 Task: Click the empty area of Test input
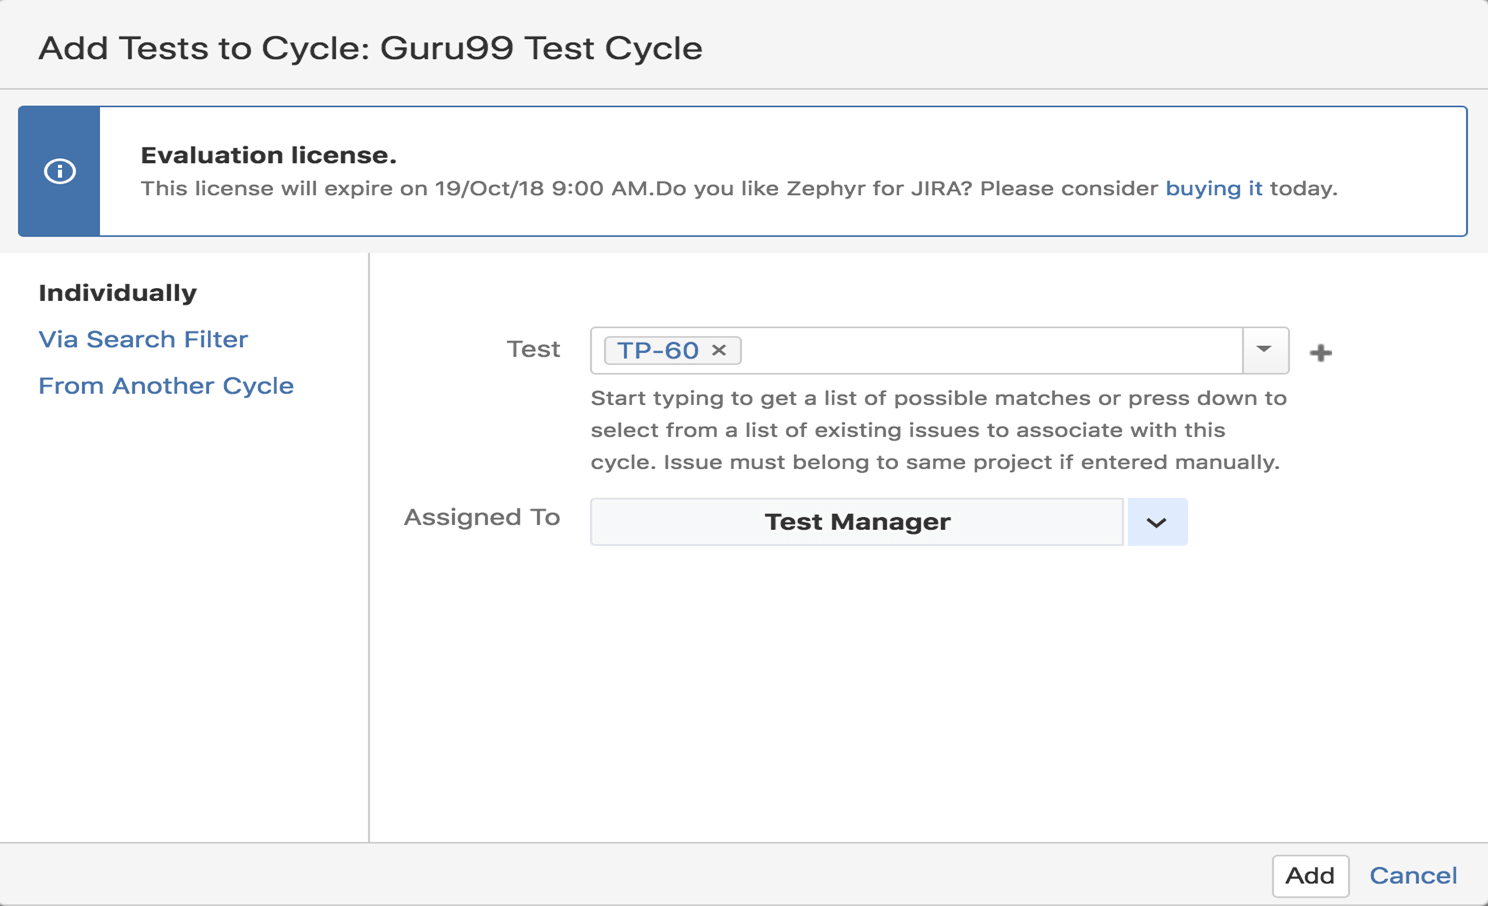point(990,350)
